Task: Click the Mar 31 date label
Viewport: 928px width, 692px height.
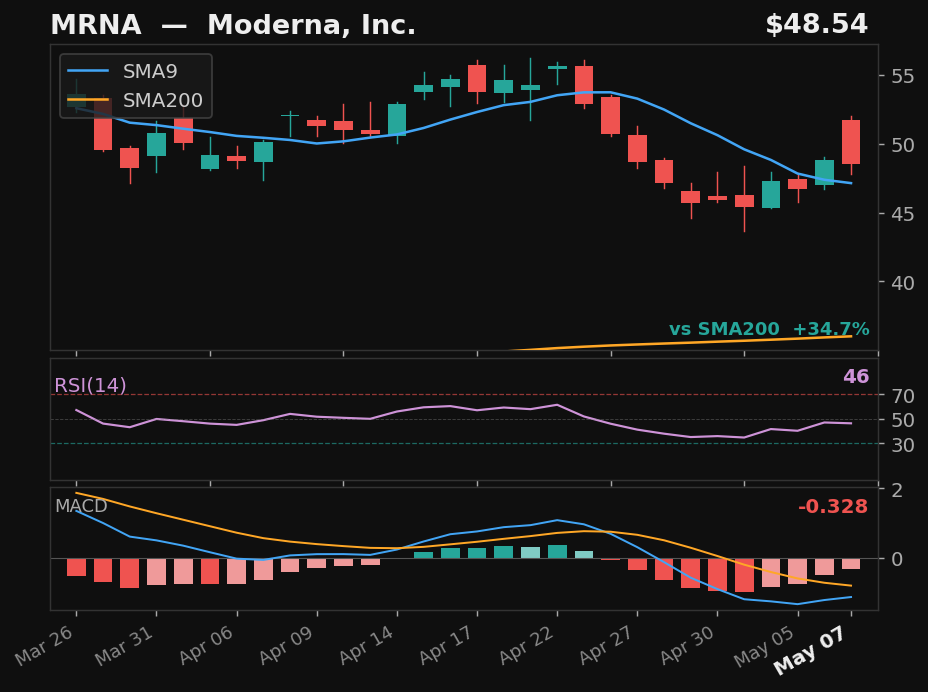Action: 125,645
